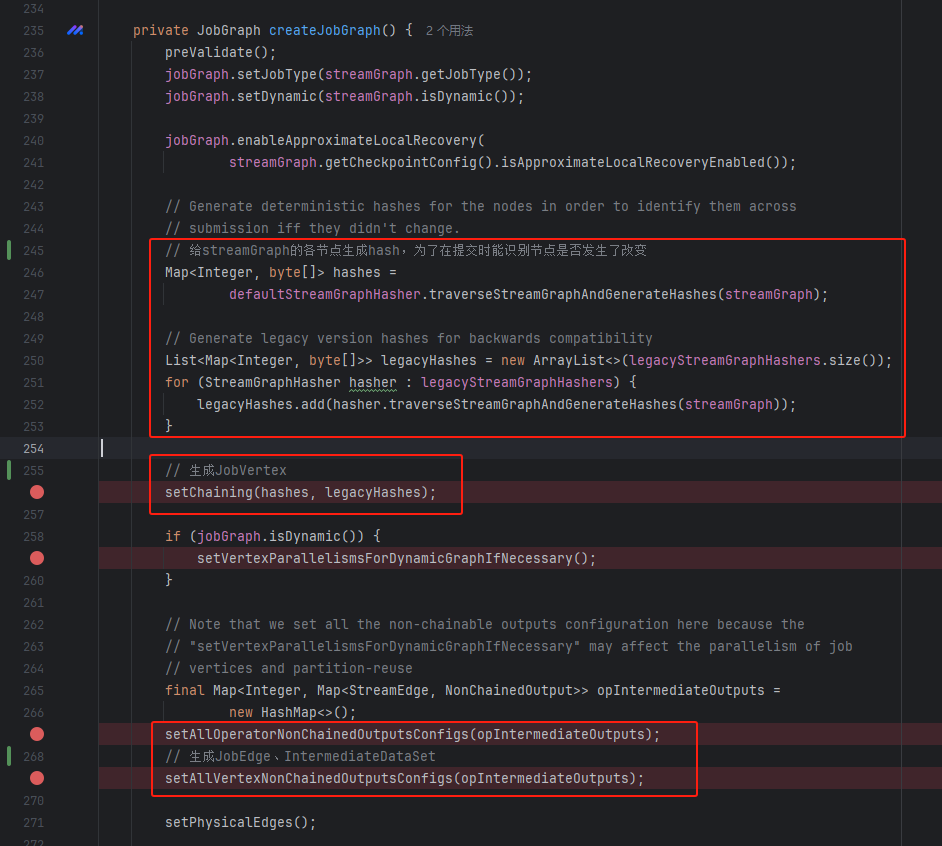The image size is (942, 846).
Task: Click setJobType on line 237
Action: 276,75
